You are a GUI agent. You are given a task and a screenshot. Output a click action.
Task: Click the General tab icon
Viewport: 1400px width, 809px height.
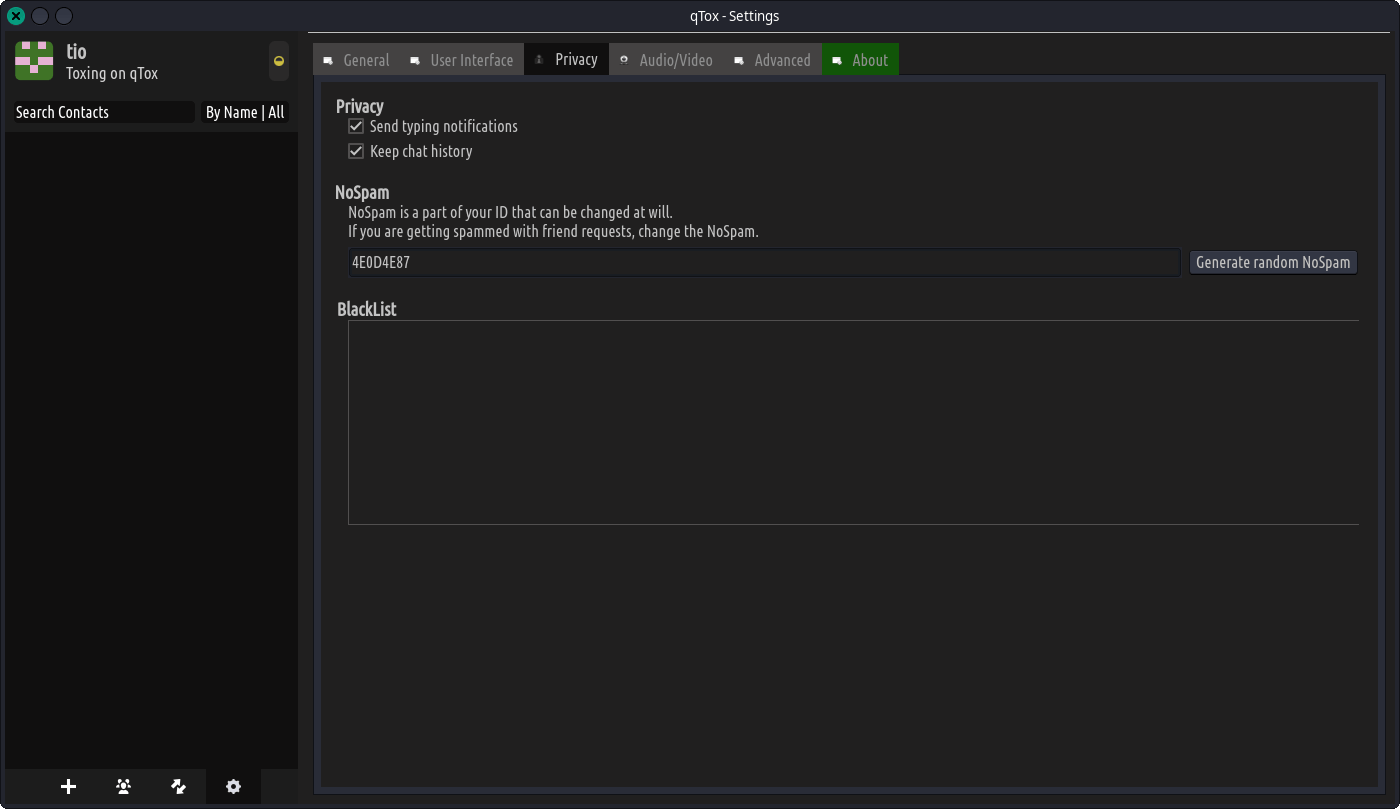tap(328, 61)
